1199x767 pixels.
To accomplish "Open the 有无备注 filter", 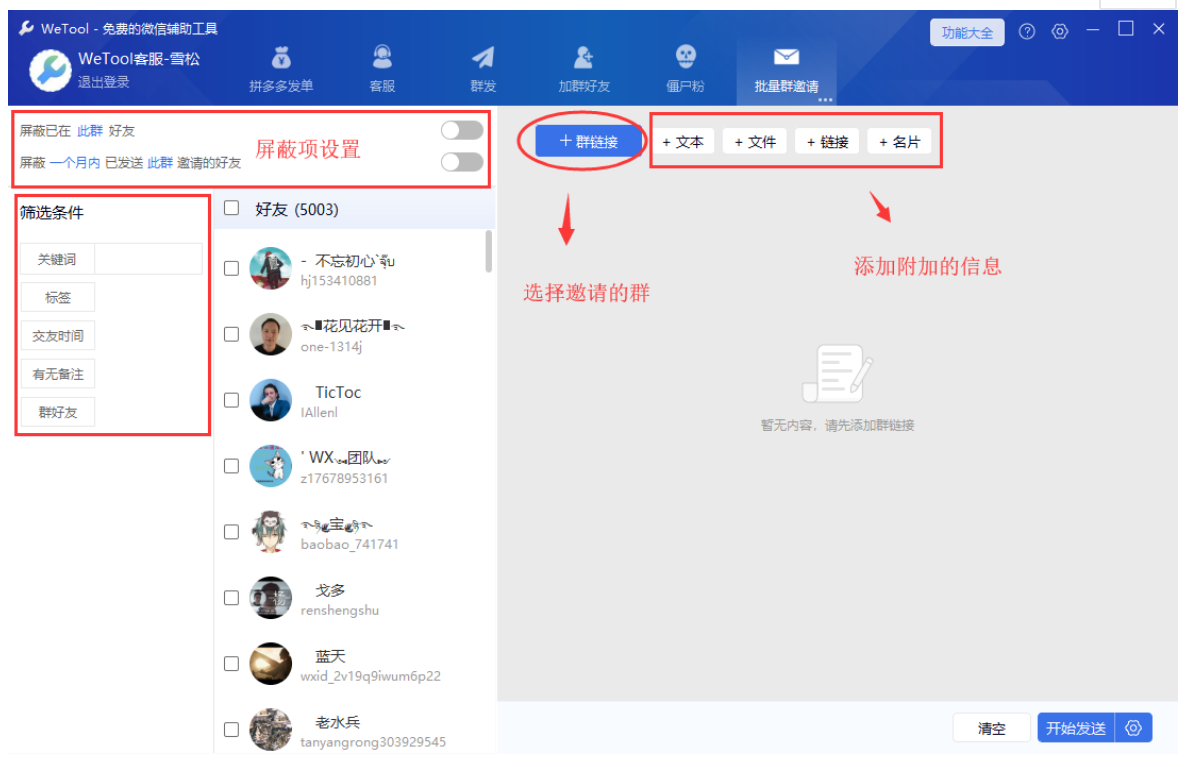I will click(x=58, y=374).
